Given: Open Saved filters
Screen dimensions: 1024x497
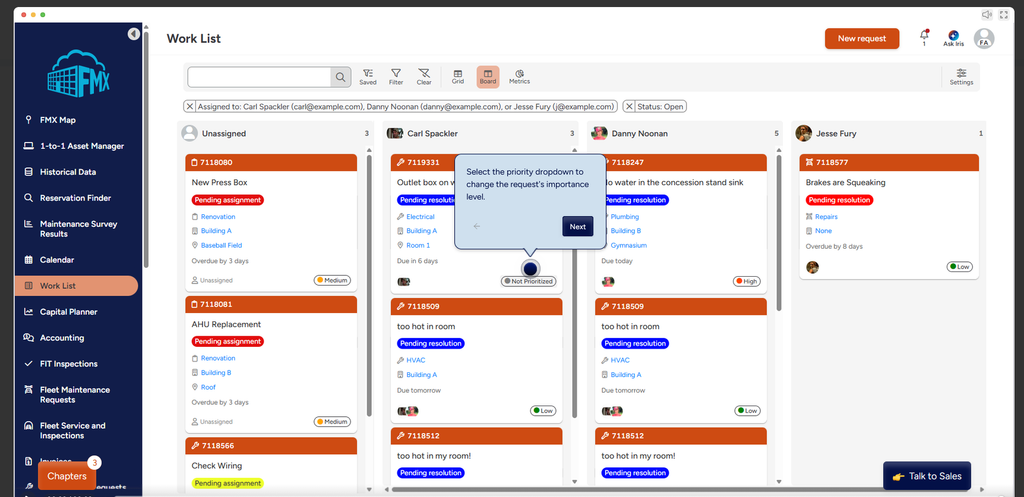Looking at the screenshot, I should point(368,77).
